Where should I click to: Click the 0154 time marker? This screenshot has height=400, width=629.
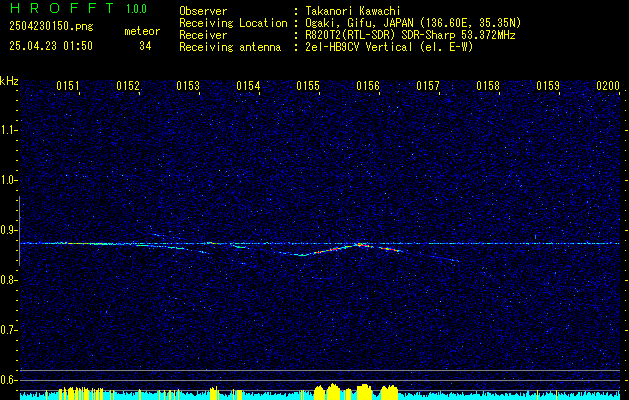coord(248,86)
